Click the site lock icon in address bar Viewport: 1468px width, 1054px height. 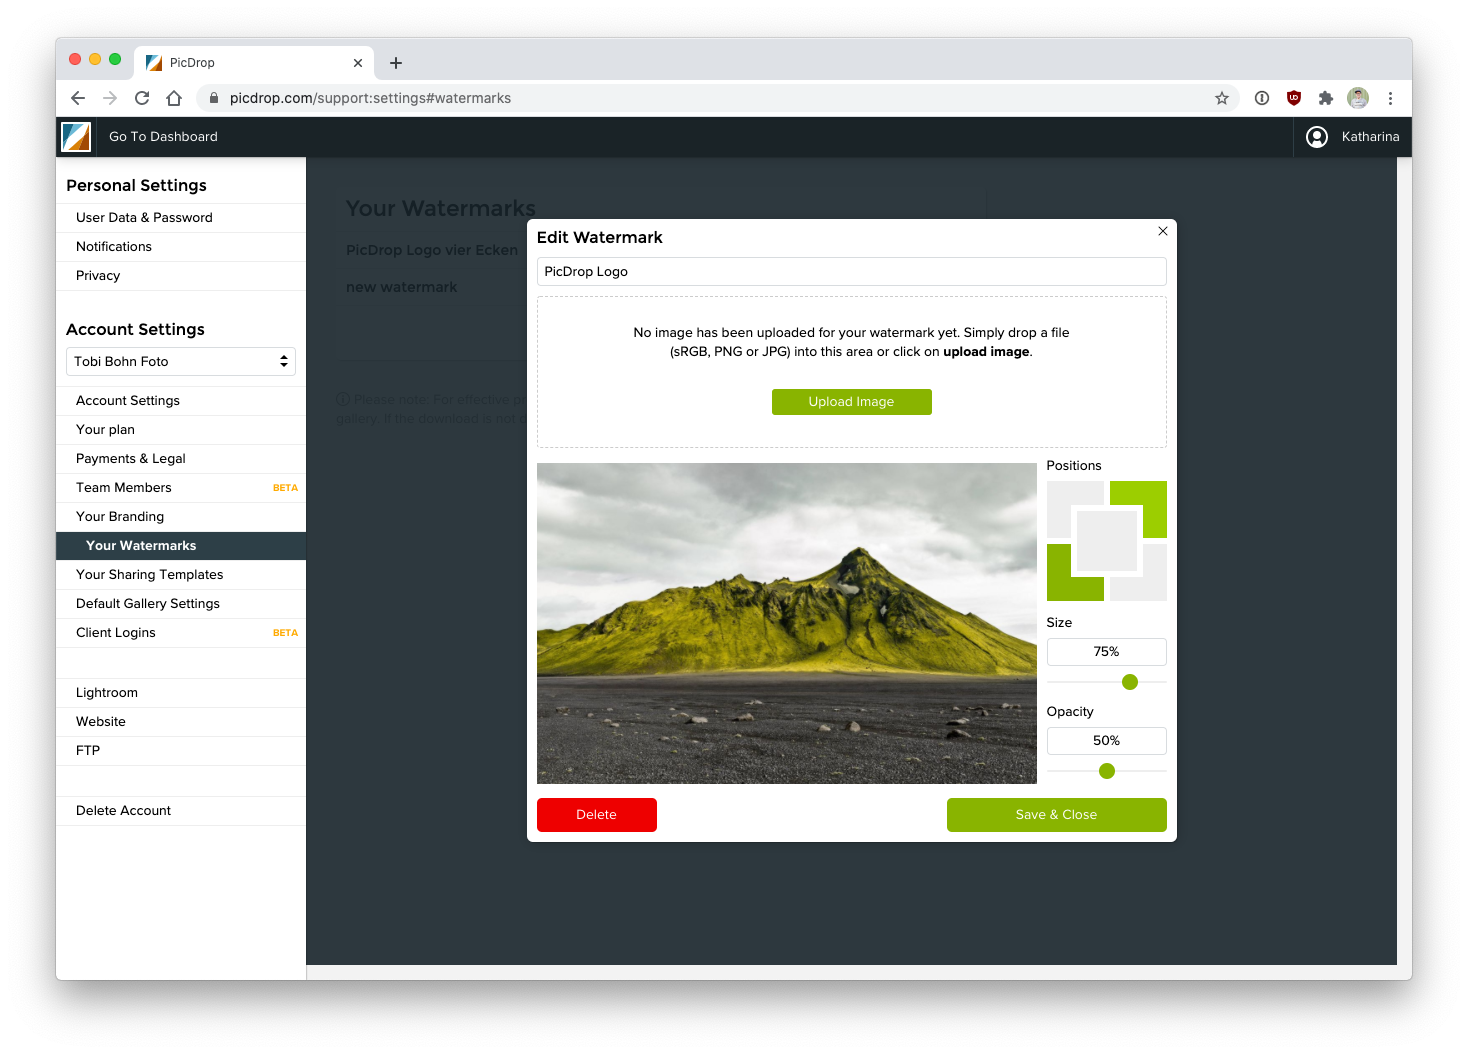point(213,98)
